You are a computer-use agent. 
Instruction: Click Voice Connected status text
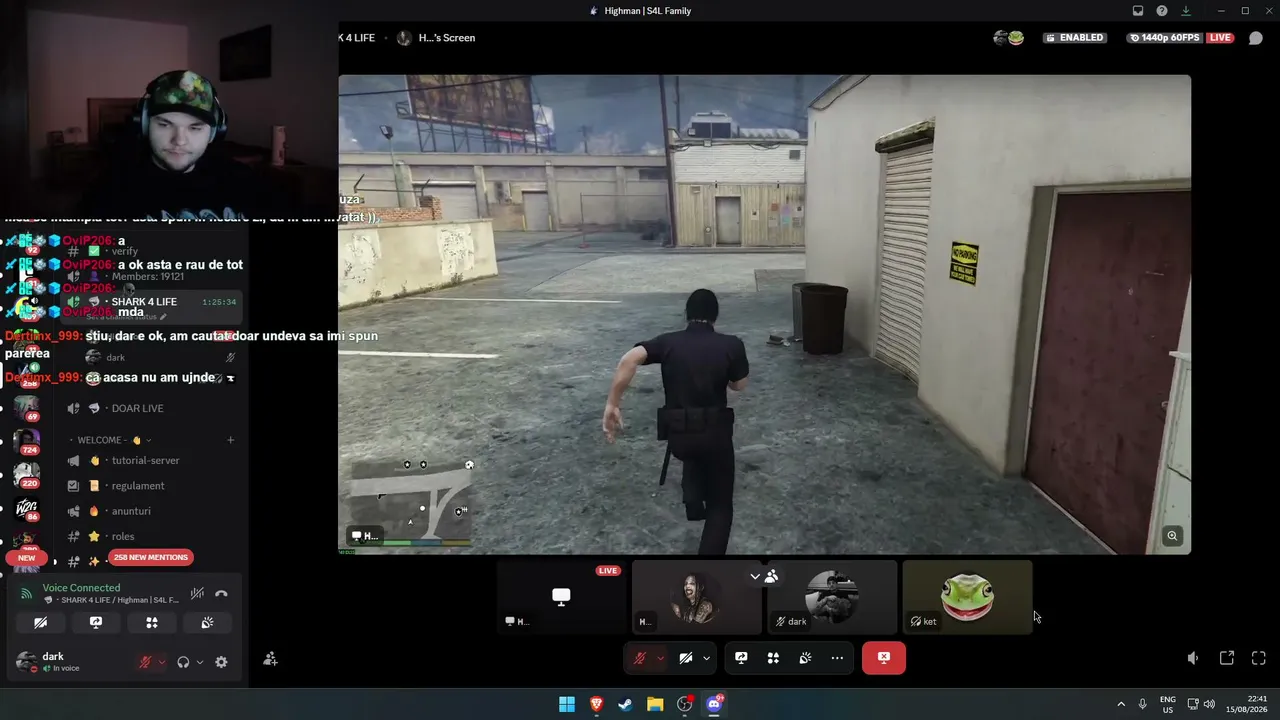[81, 588]
